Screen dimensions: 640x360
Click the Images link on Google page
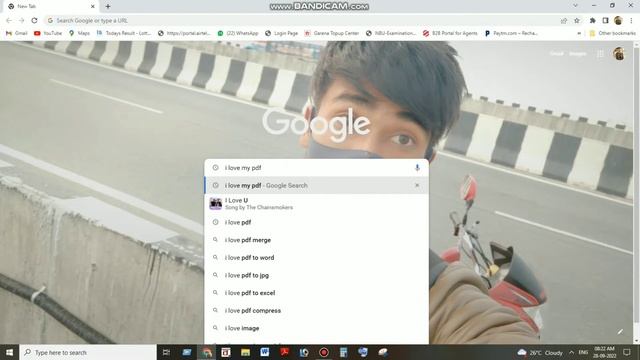[578, 53]
